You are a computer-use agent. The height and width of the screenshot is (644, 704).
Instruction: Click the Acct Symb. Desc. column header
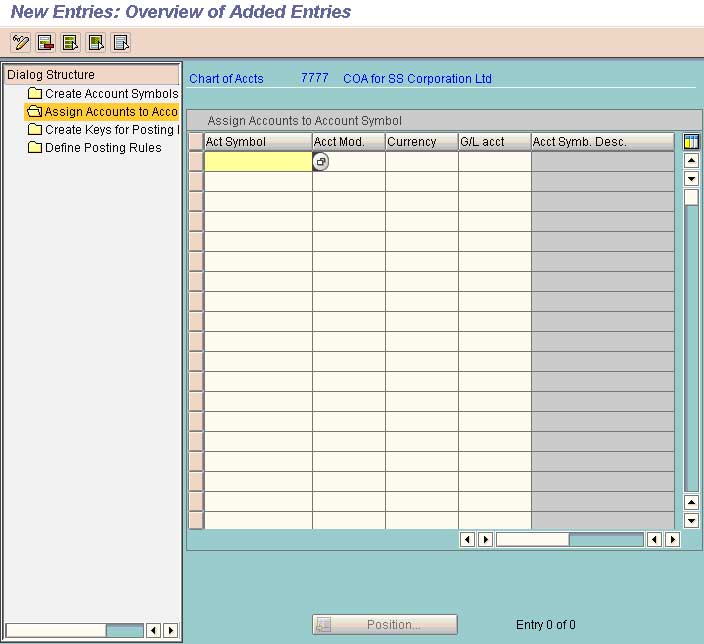pos(603,142)
